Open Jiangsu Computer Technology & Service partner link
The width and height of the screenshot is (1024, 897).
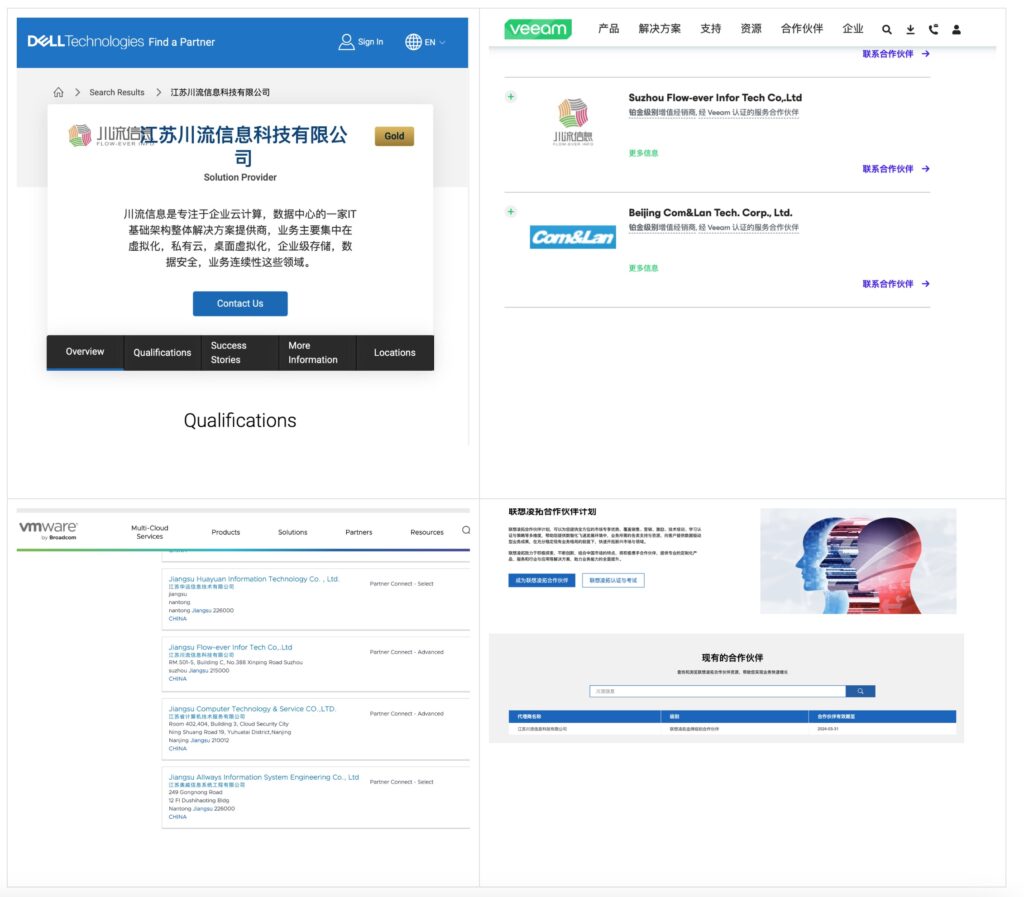click(252, 709)
